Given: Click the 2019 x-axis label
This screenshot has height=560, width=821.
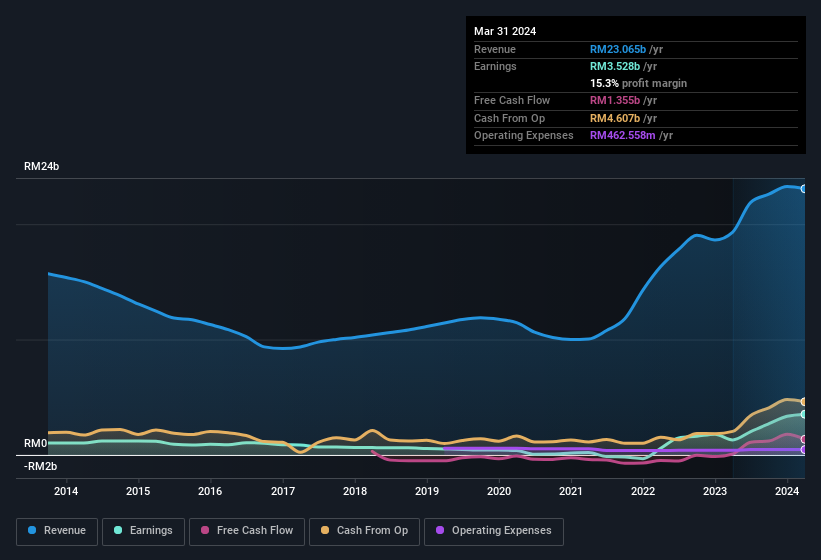Looking at the screenshot, I should pos(427,491).
